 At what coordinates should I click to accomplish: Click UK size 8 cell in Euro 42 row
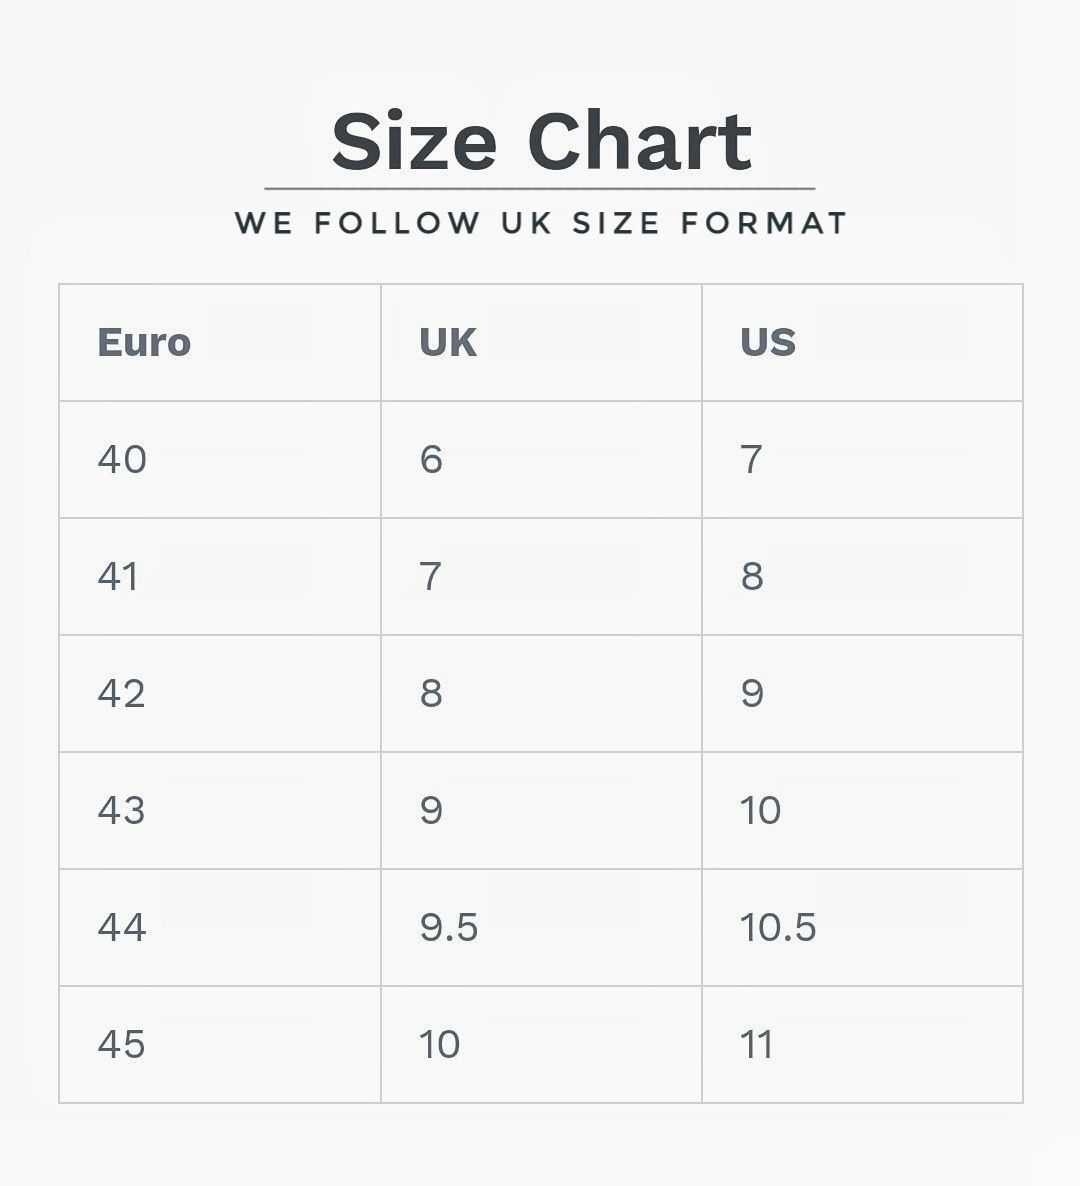tap(542, 694)
